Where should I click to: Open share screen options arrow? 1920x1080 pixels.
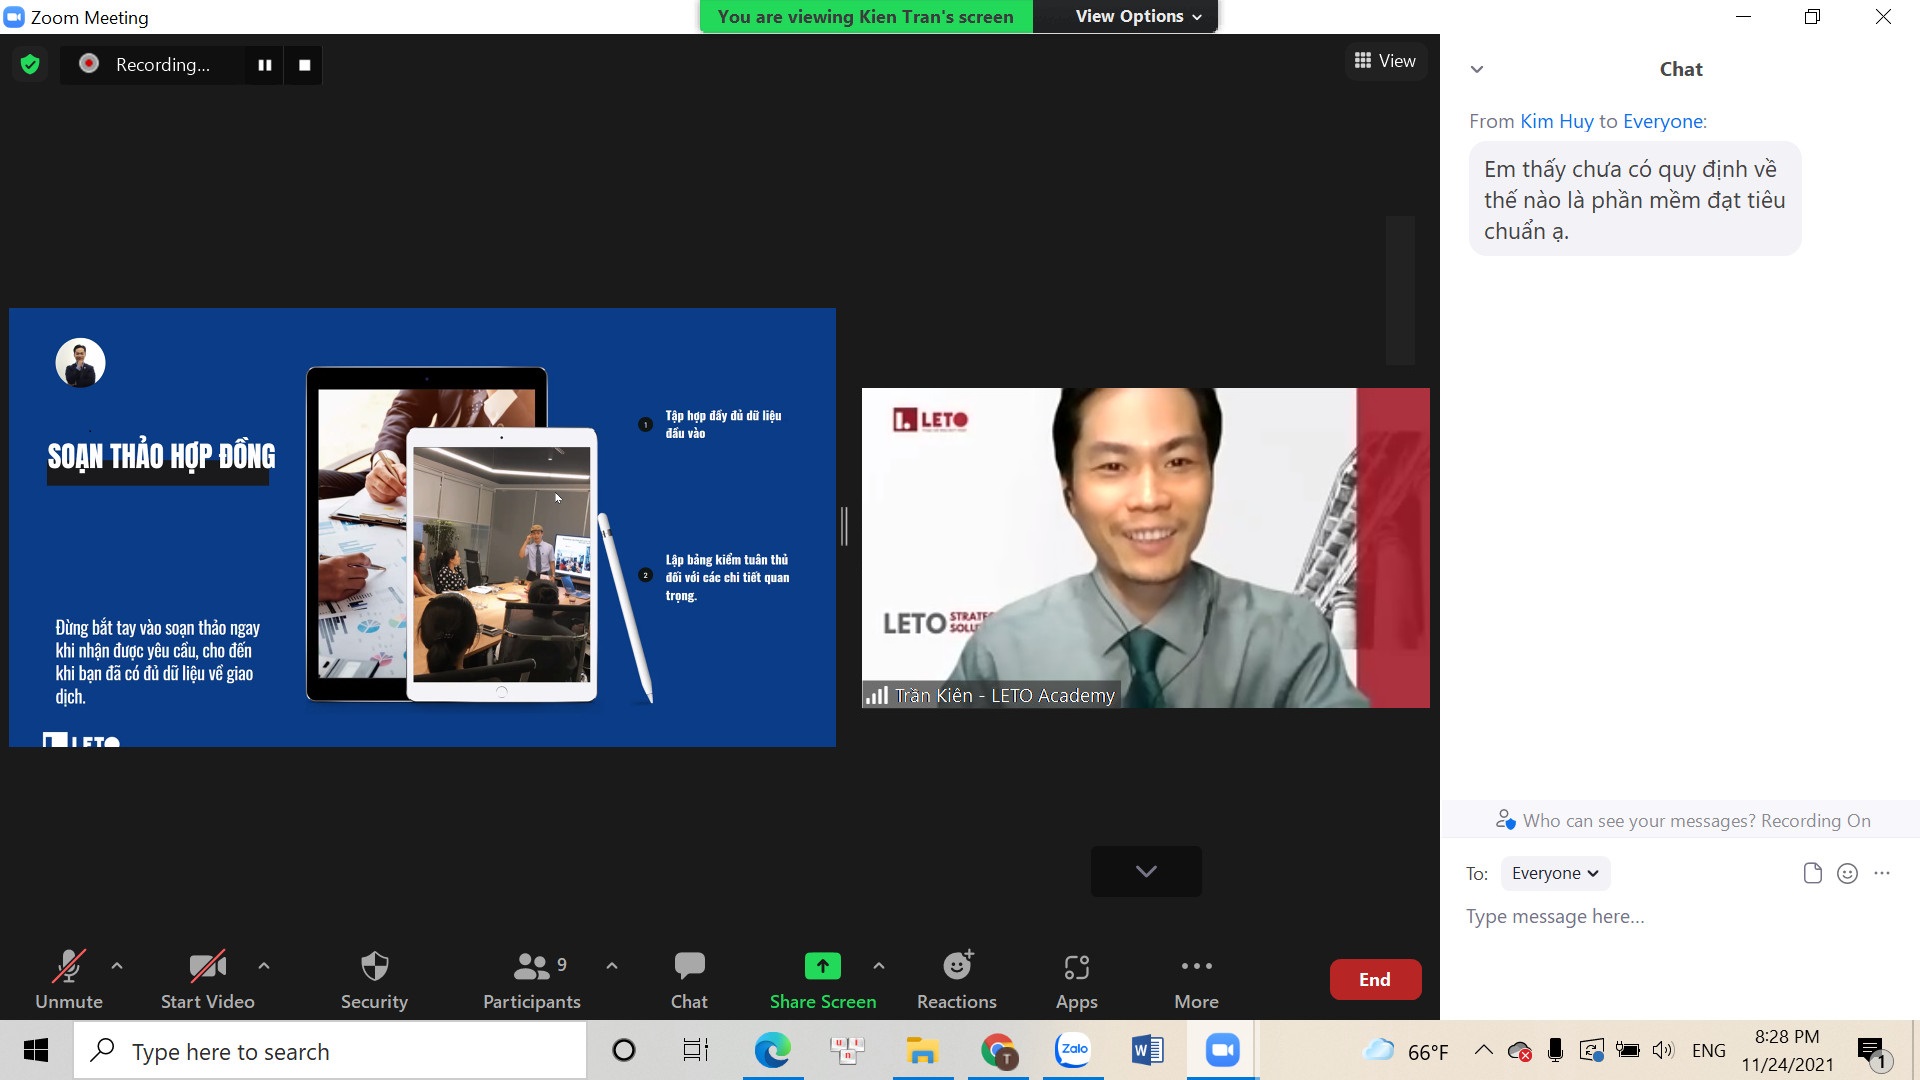coord(879,966)
